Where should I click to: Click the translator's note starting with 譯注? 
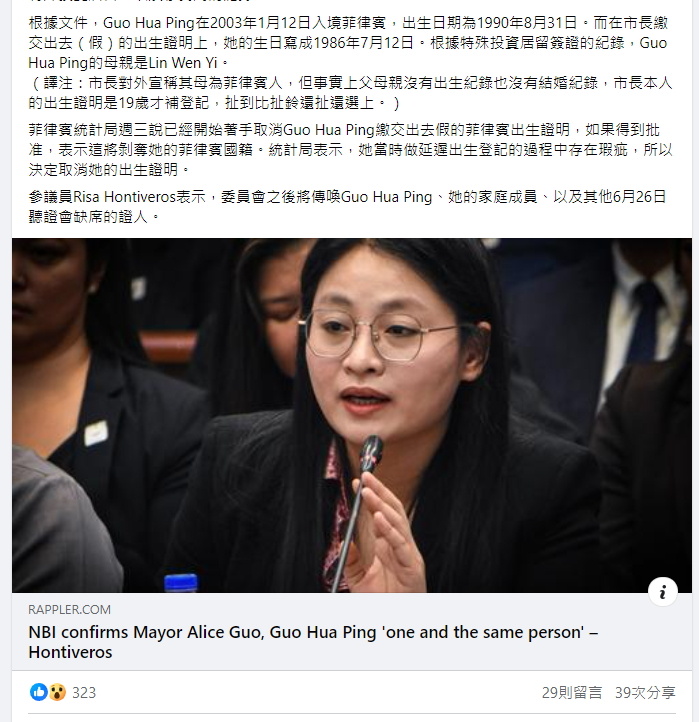coord(350,93)
